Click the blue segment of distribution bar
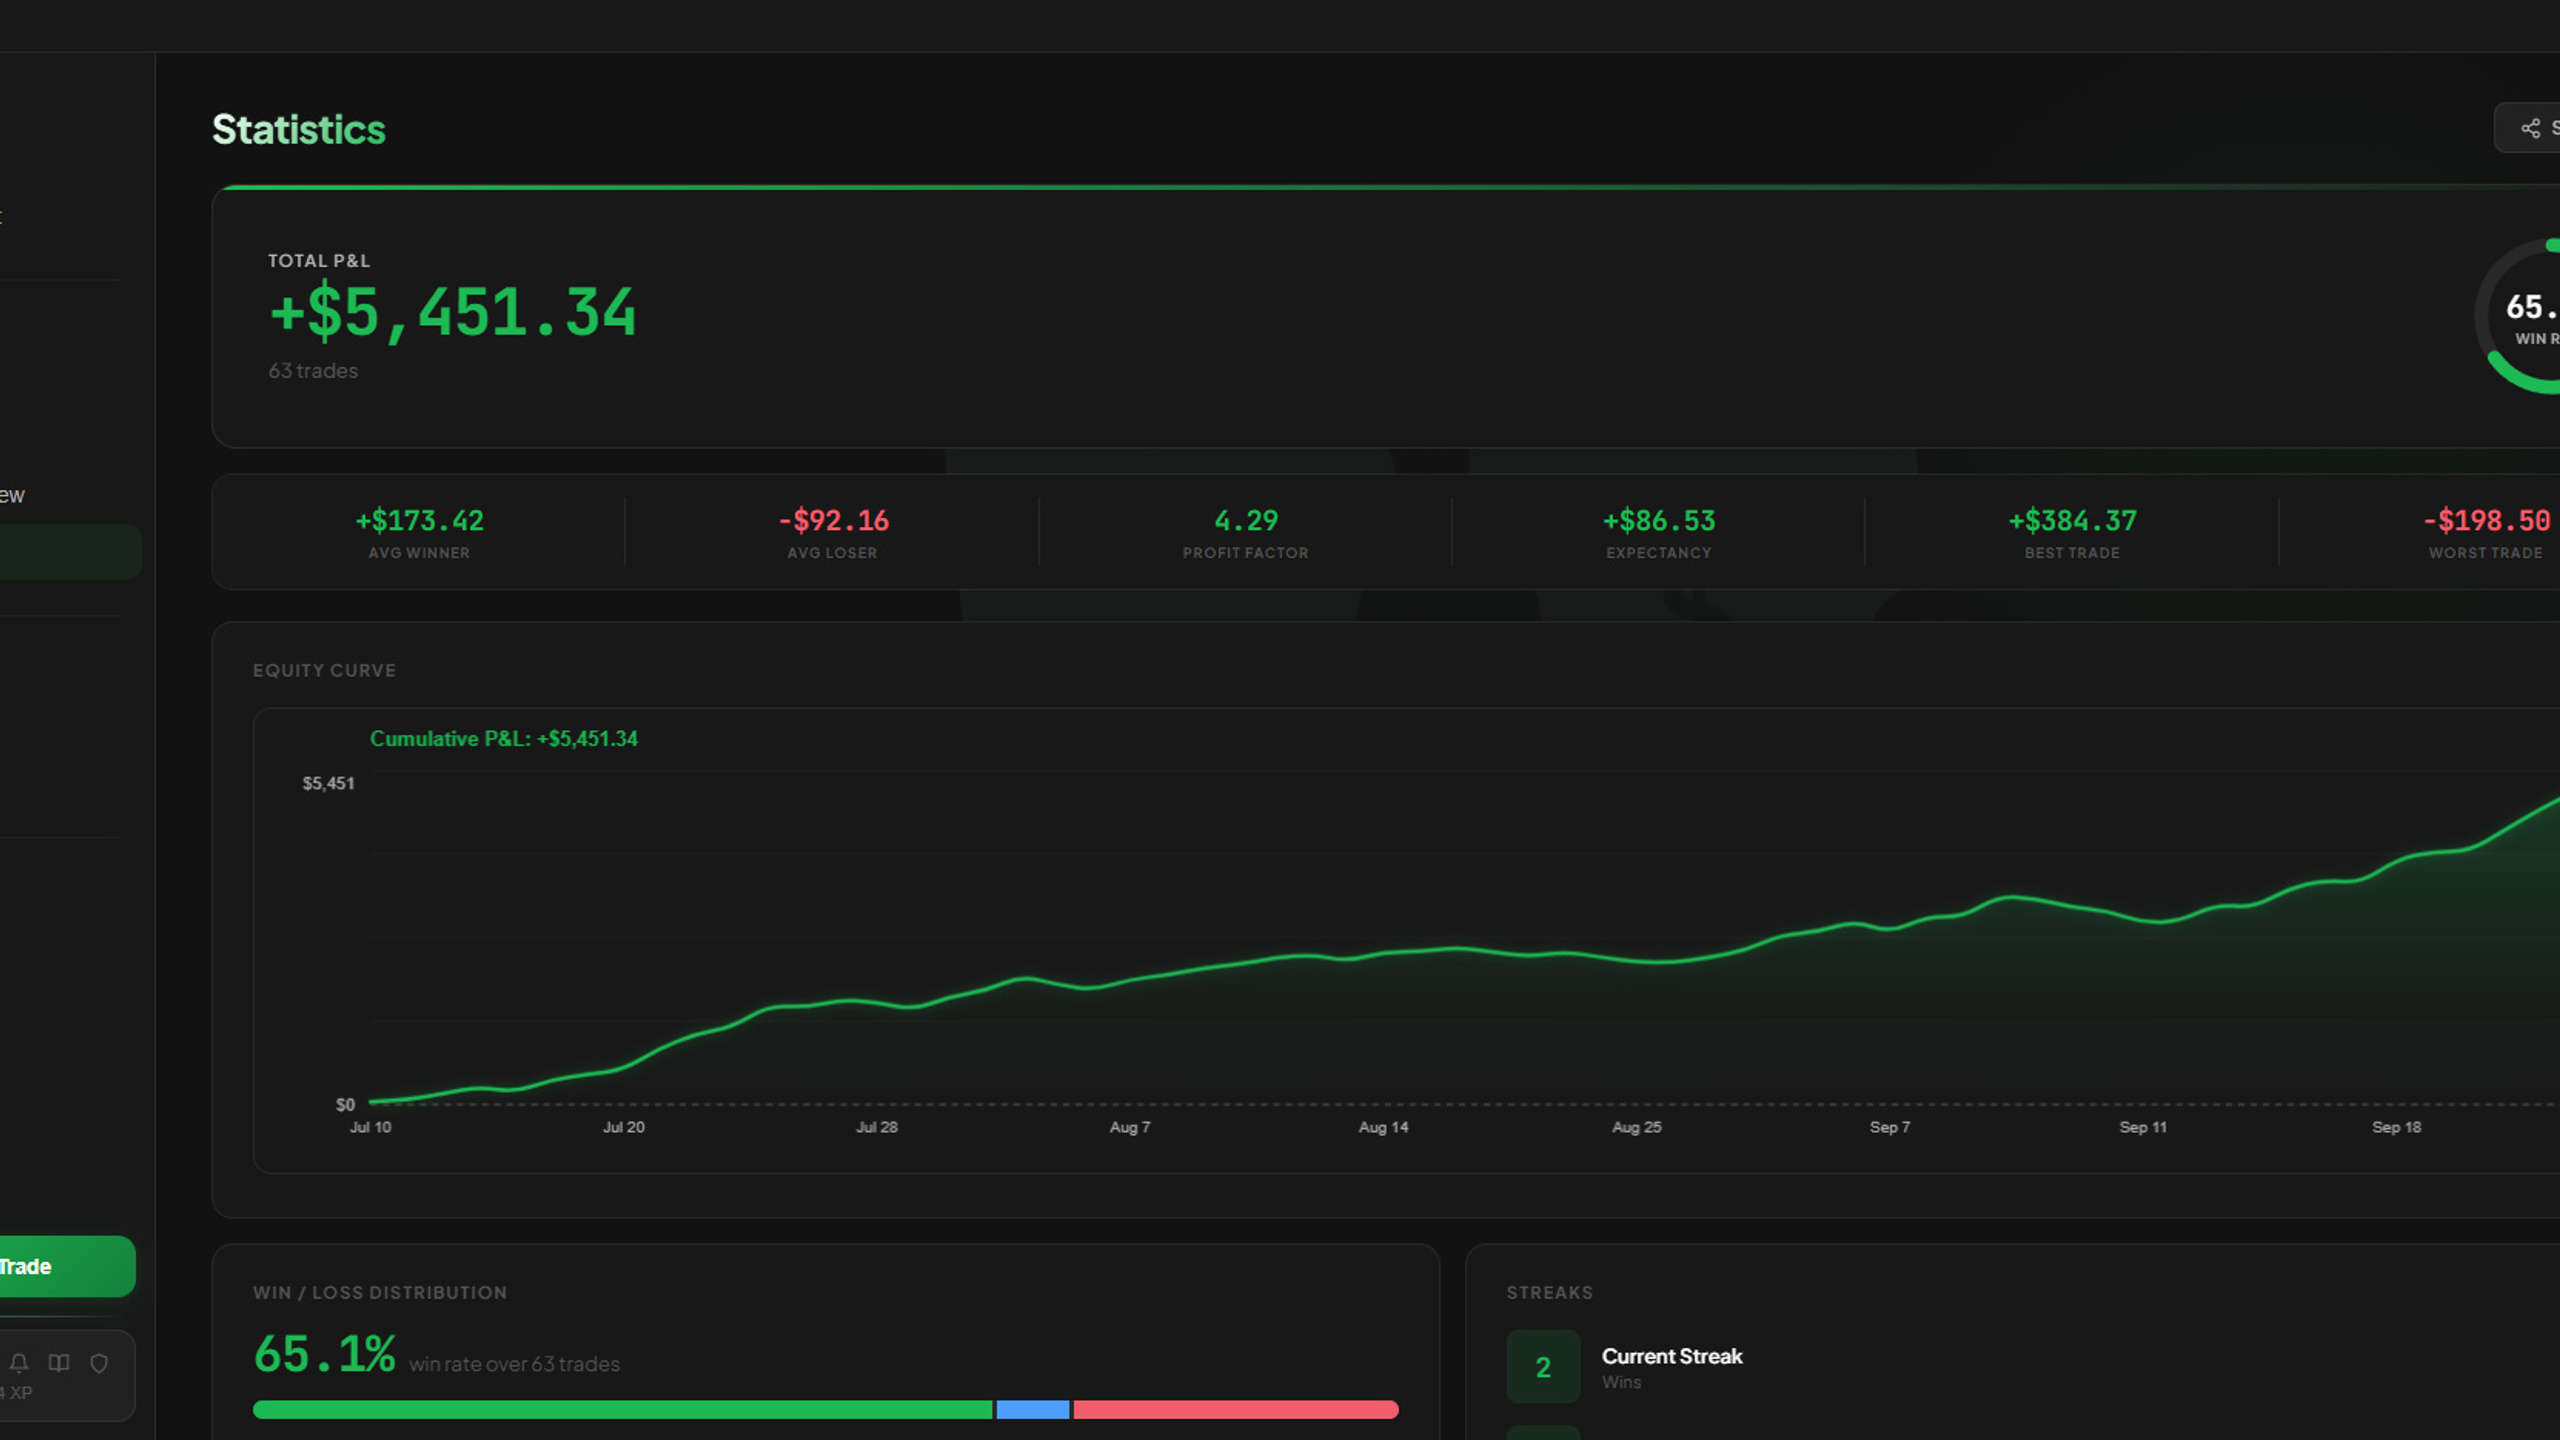2560x1440 pixels. 1033,1409
